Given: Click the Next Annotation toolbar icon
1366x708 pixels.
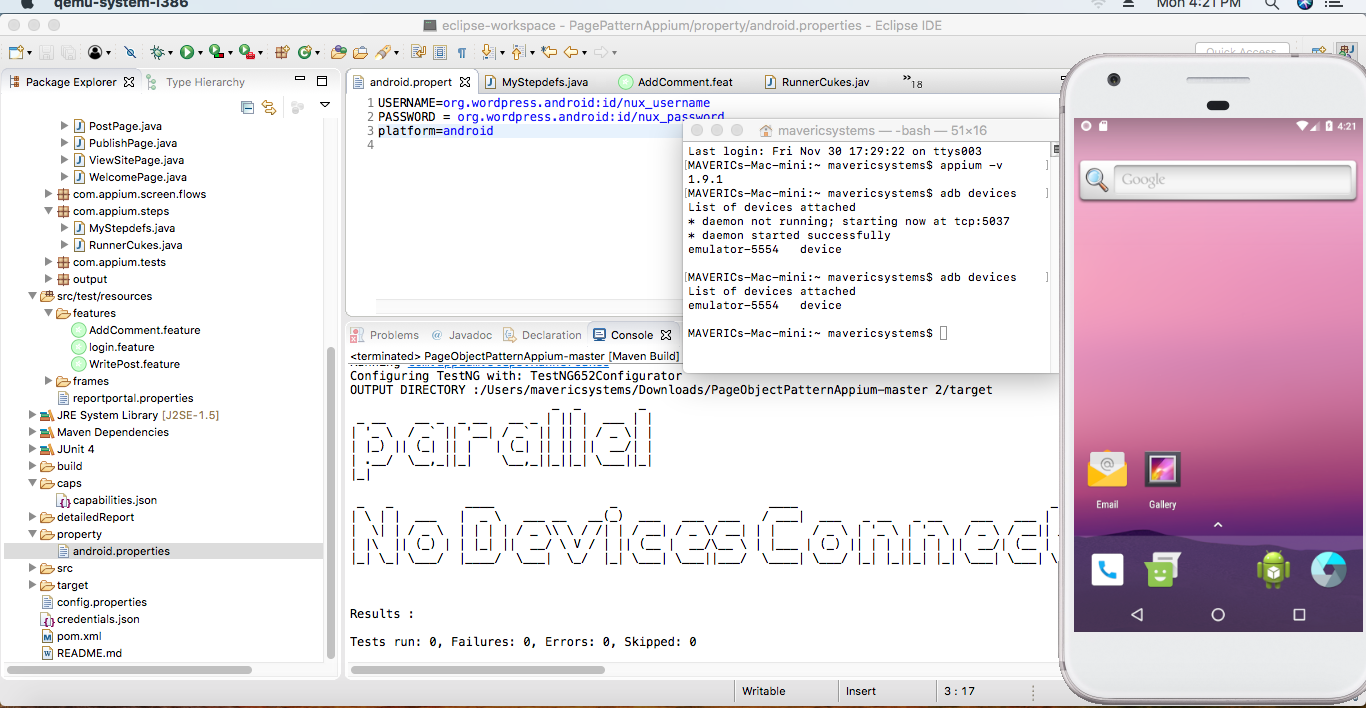Looking at the screenshot, I should [x=487, y=52].
